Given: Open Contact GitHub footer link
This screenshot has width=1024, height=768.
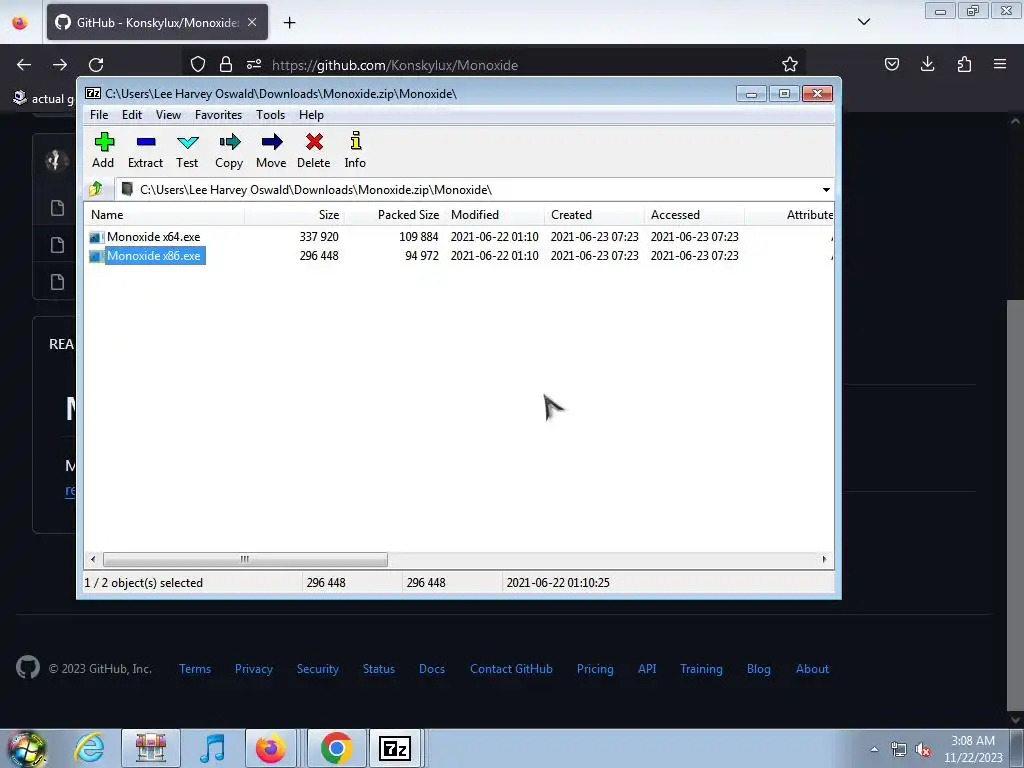Looking at the screenshot, I should click(511, 669).
